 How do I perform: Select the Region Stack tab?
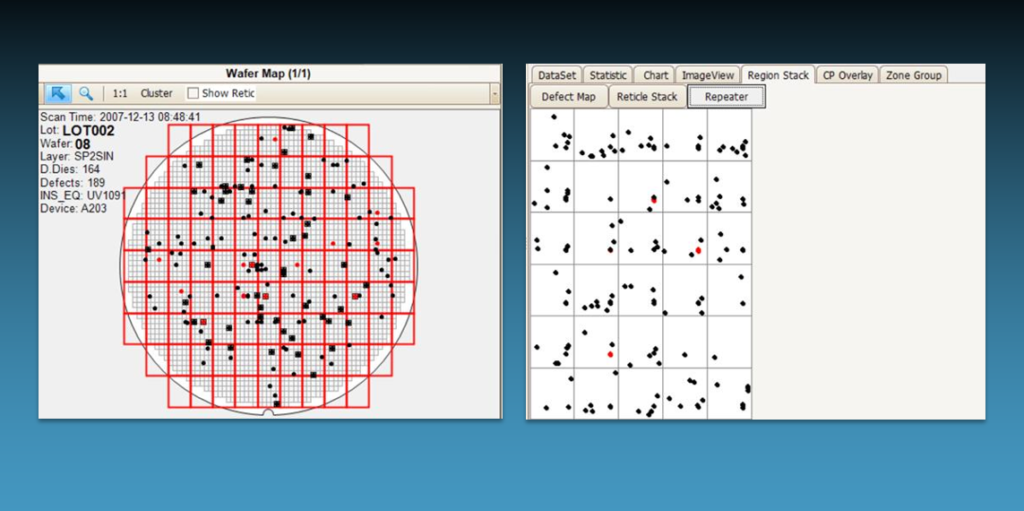(x=777, y=75)
